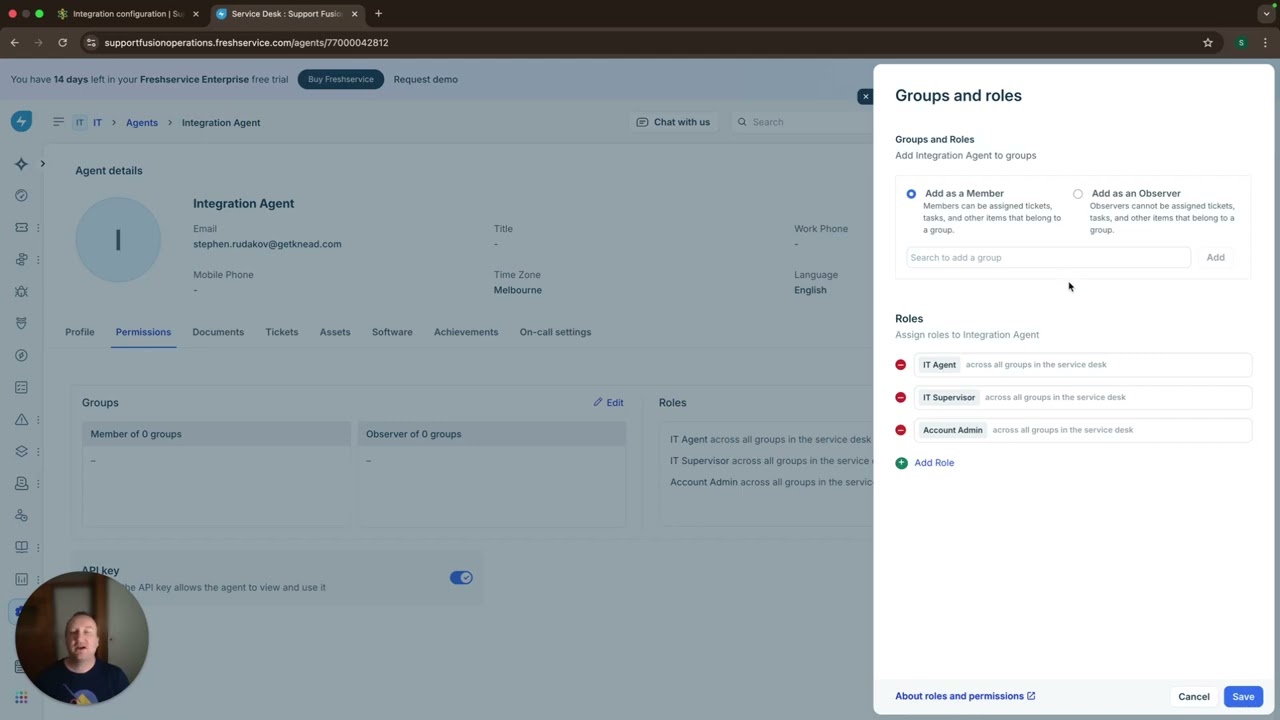Open a new browser tab
This screenshot has width=1280, height=720.
(378, 14)
